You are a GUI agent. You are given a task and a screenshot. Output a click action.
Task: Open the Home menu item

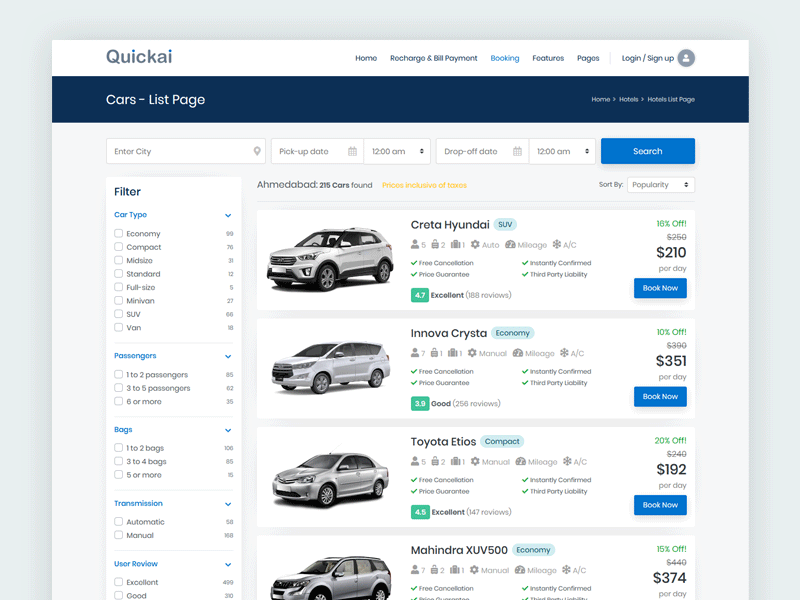coord(366,58)
